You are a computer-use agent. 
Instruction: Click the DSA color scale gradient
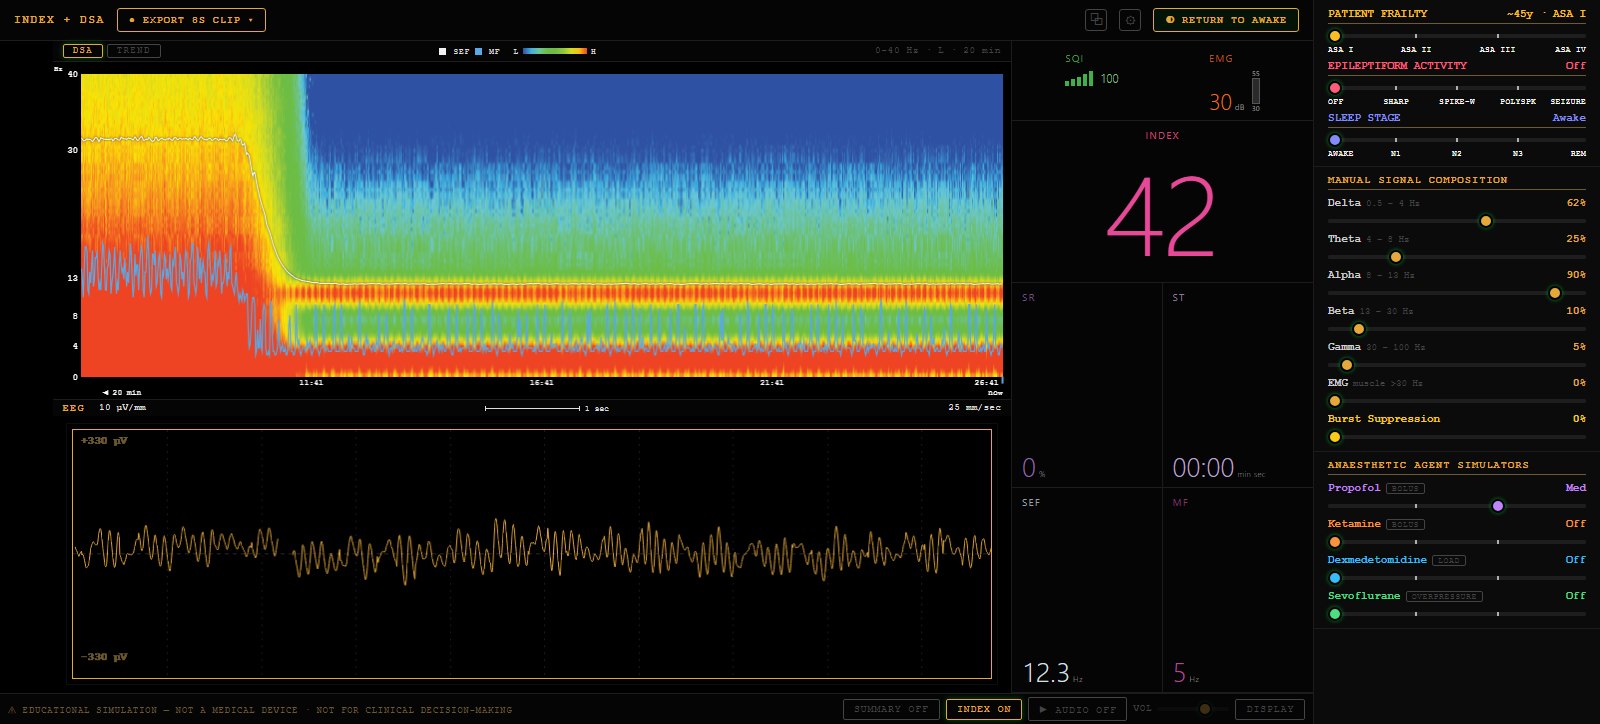(554, 51)
